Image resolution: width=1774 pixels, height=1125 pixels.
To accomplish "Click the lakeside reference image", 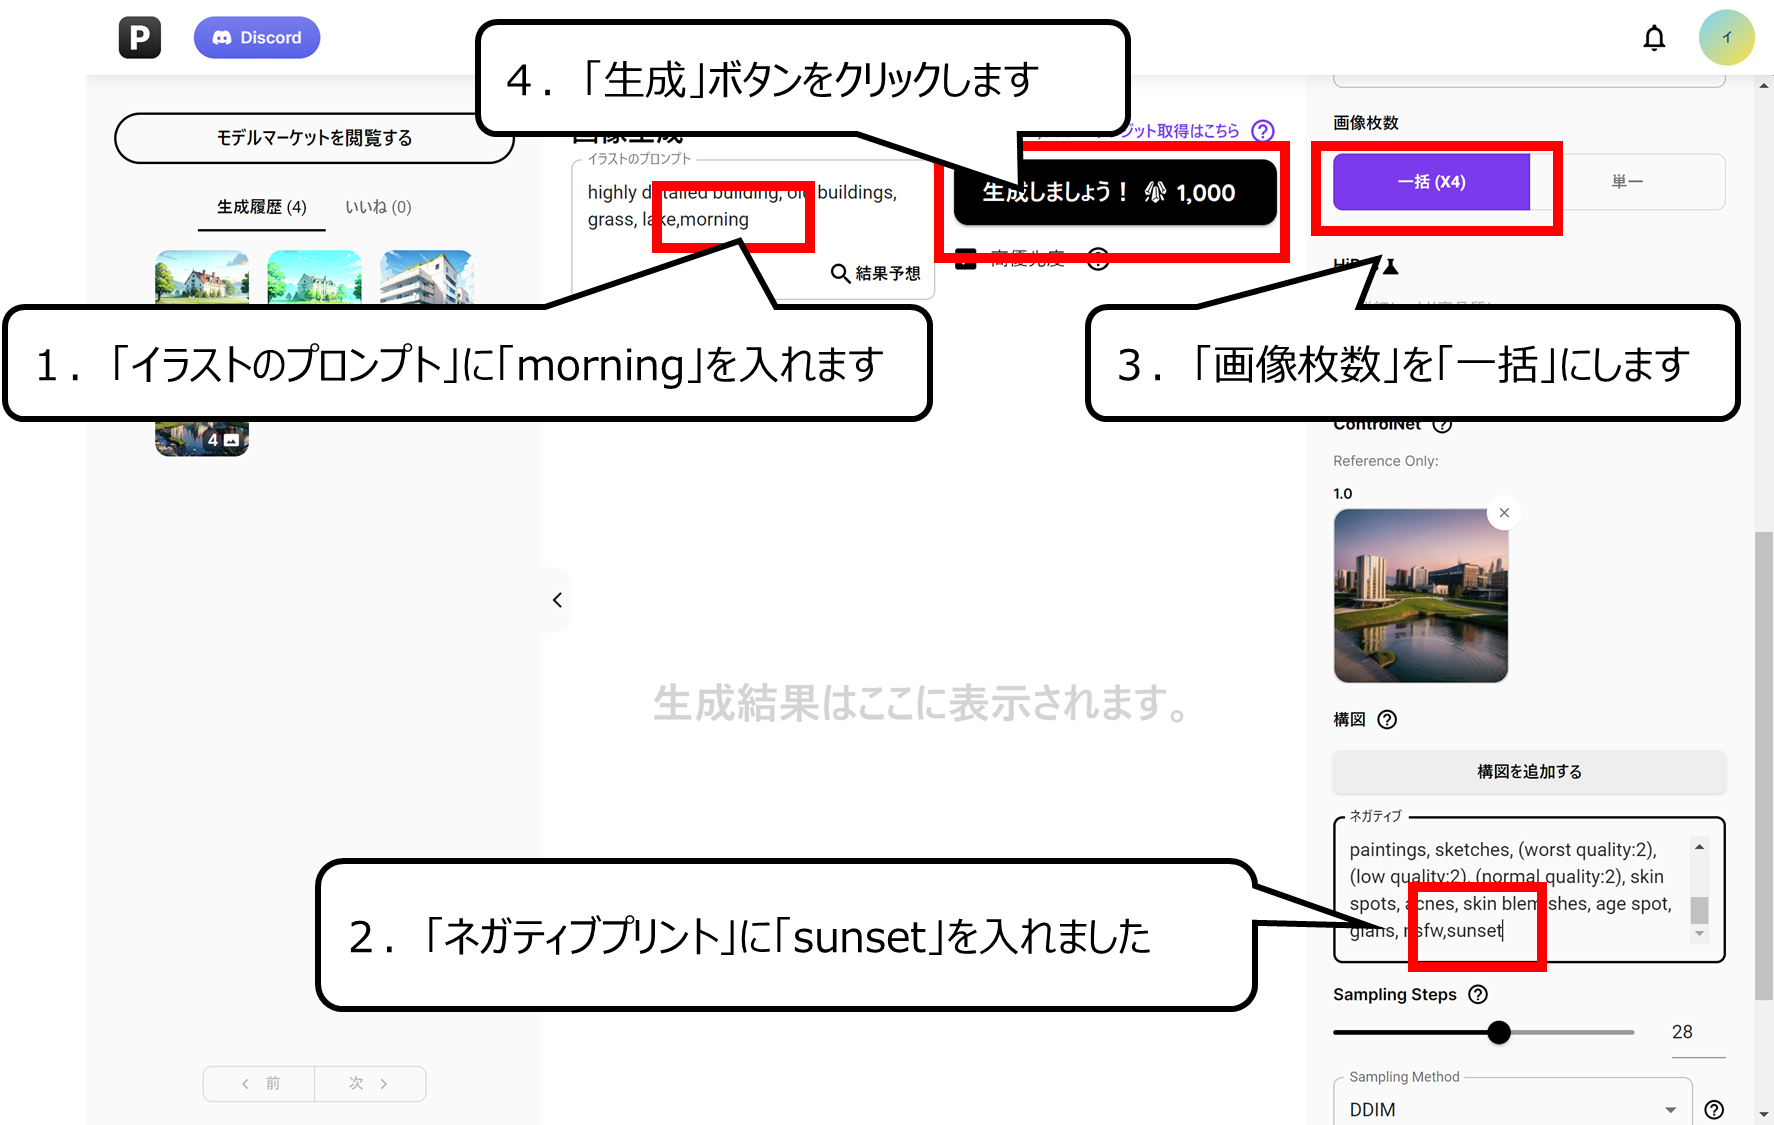I will tap(1420, 596).
